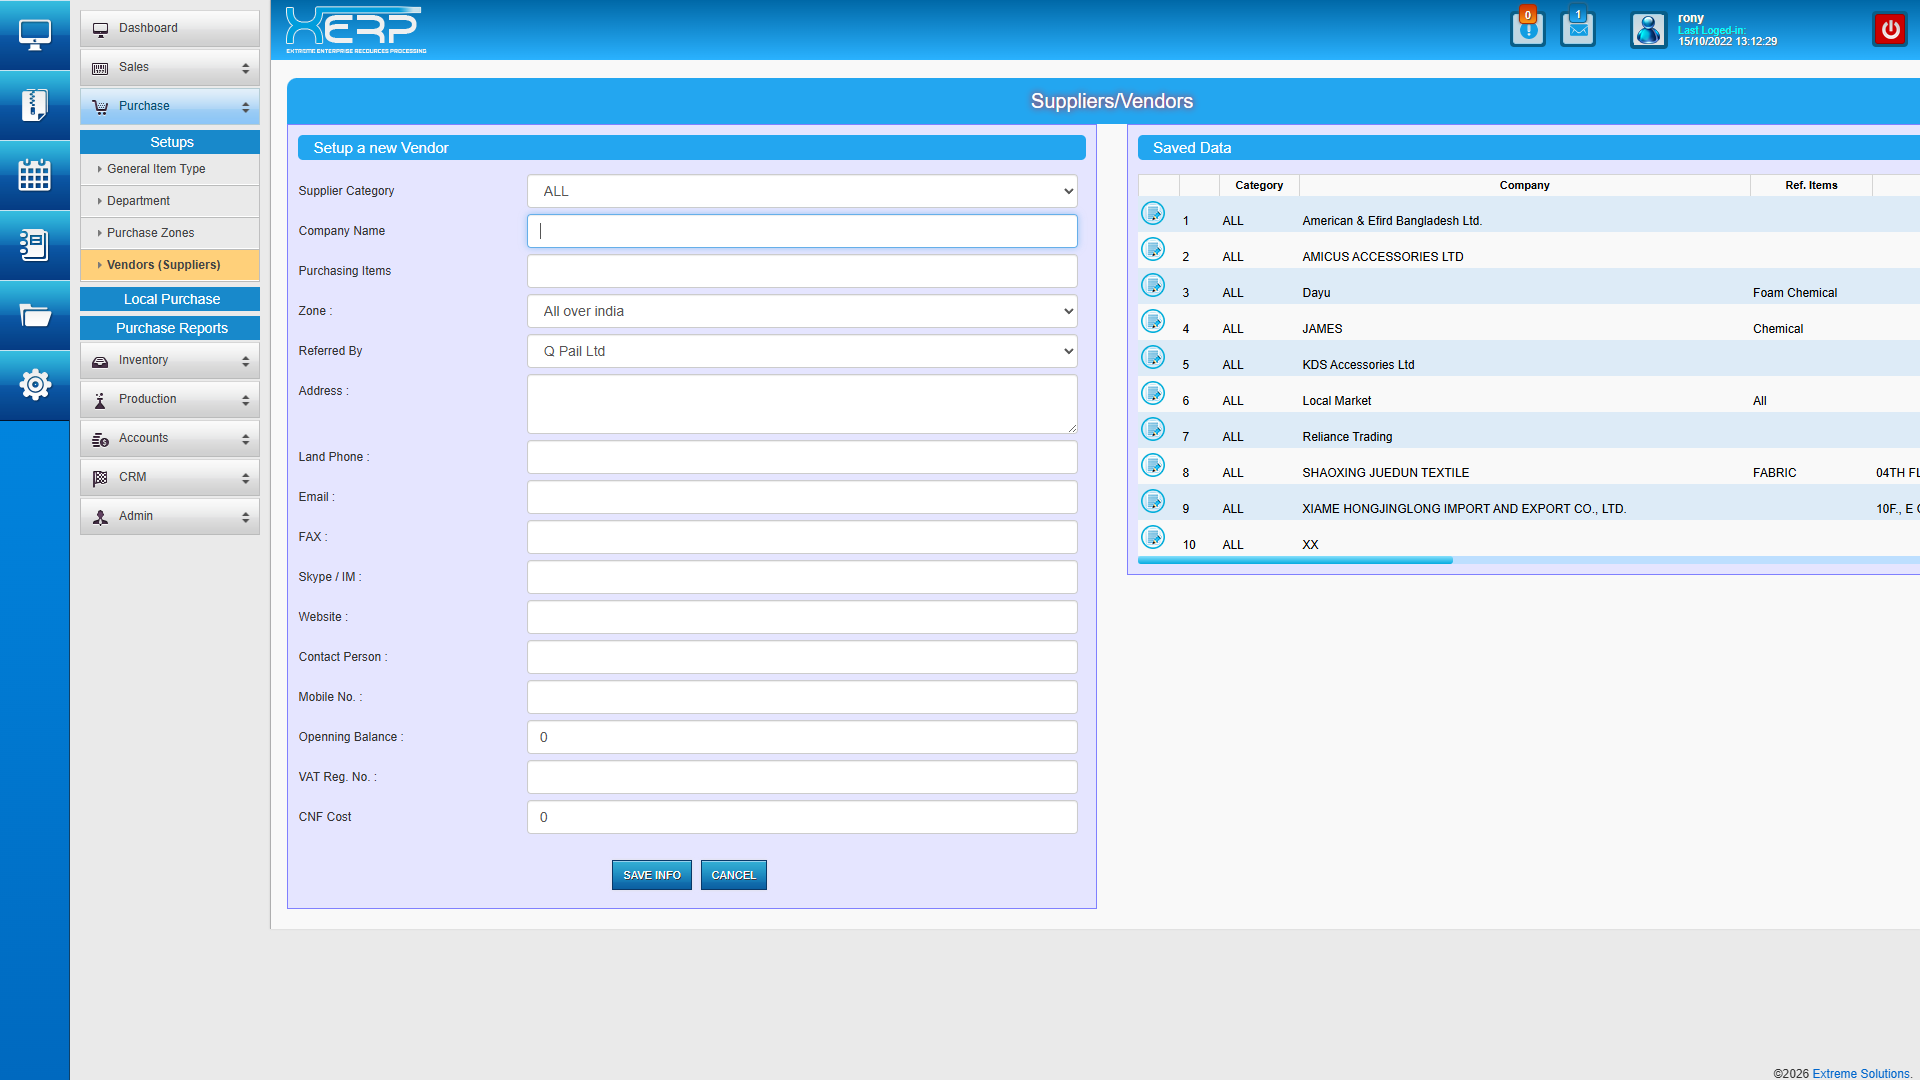1920x1080 pixels.
Task: Open settings gear icon in left sidebar
Action: (34, 385)
